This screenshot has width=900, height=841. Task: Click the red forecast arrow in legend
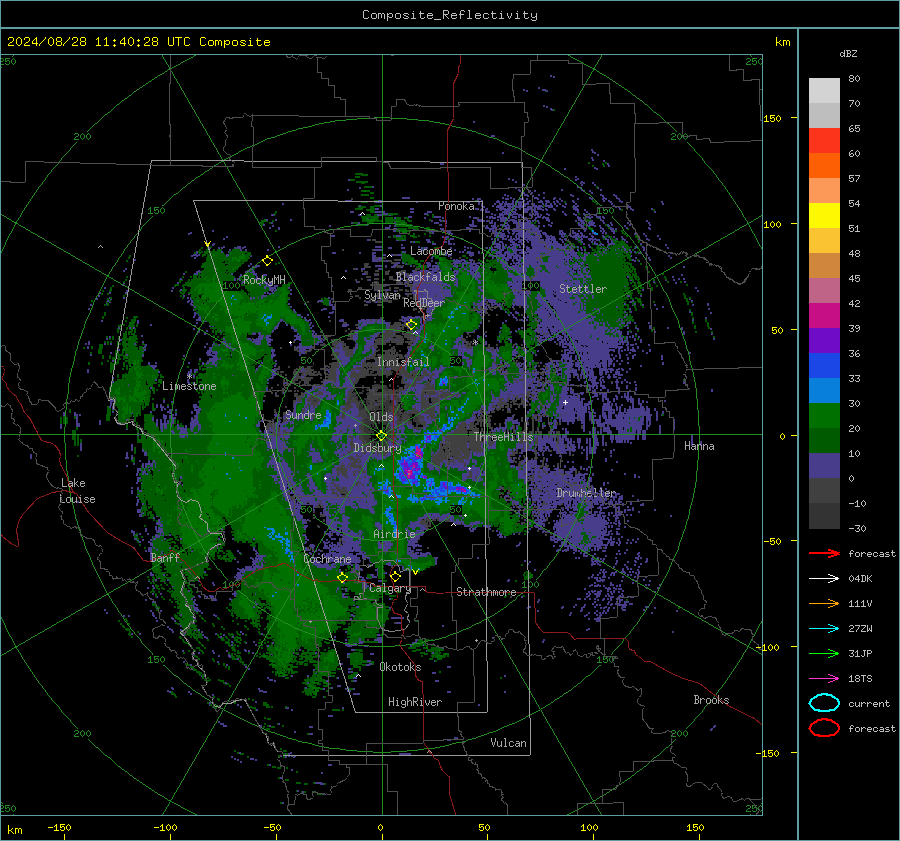pyautogui.click(x=824, y=553)
